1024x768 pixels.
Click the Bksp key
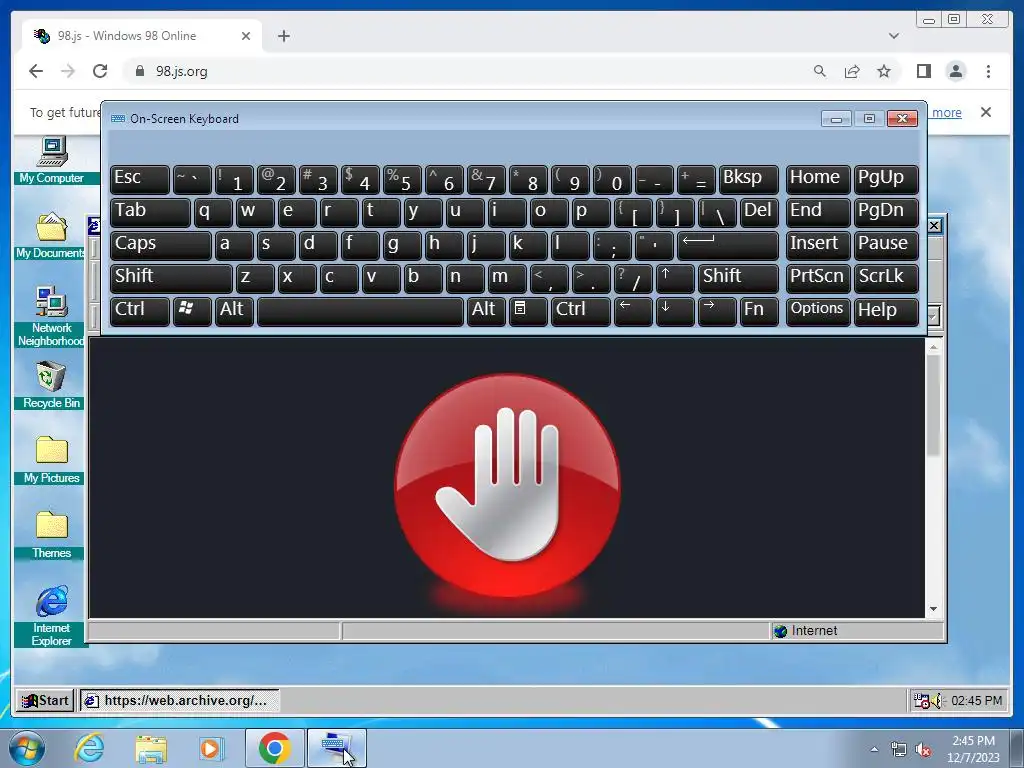click(748, 180)
